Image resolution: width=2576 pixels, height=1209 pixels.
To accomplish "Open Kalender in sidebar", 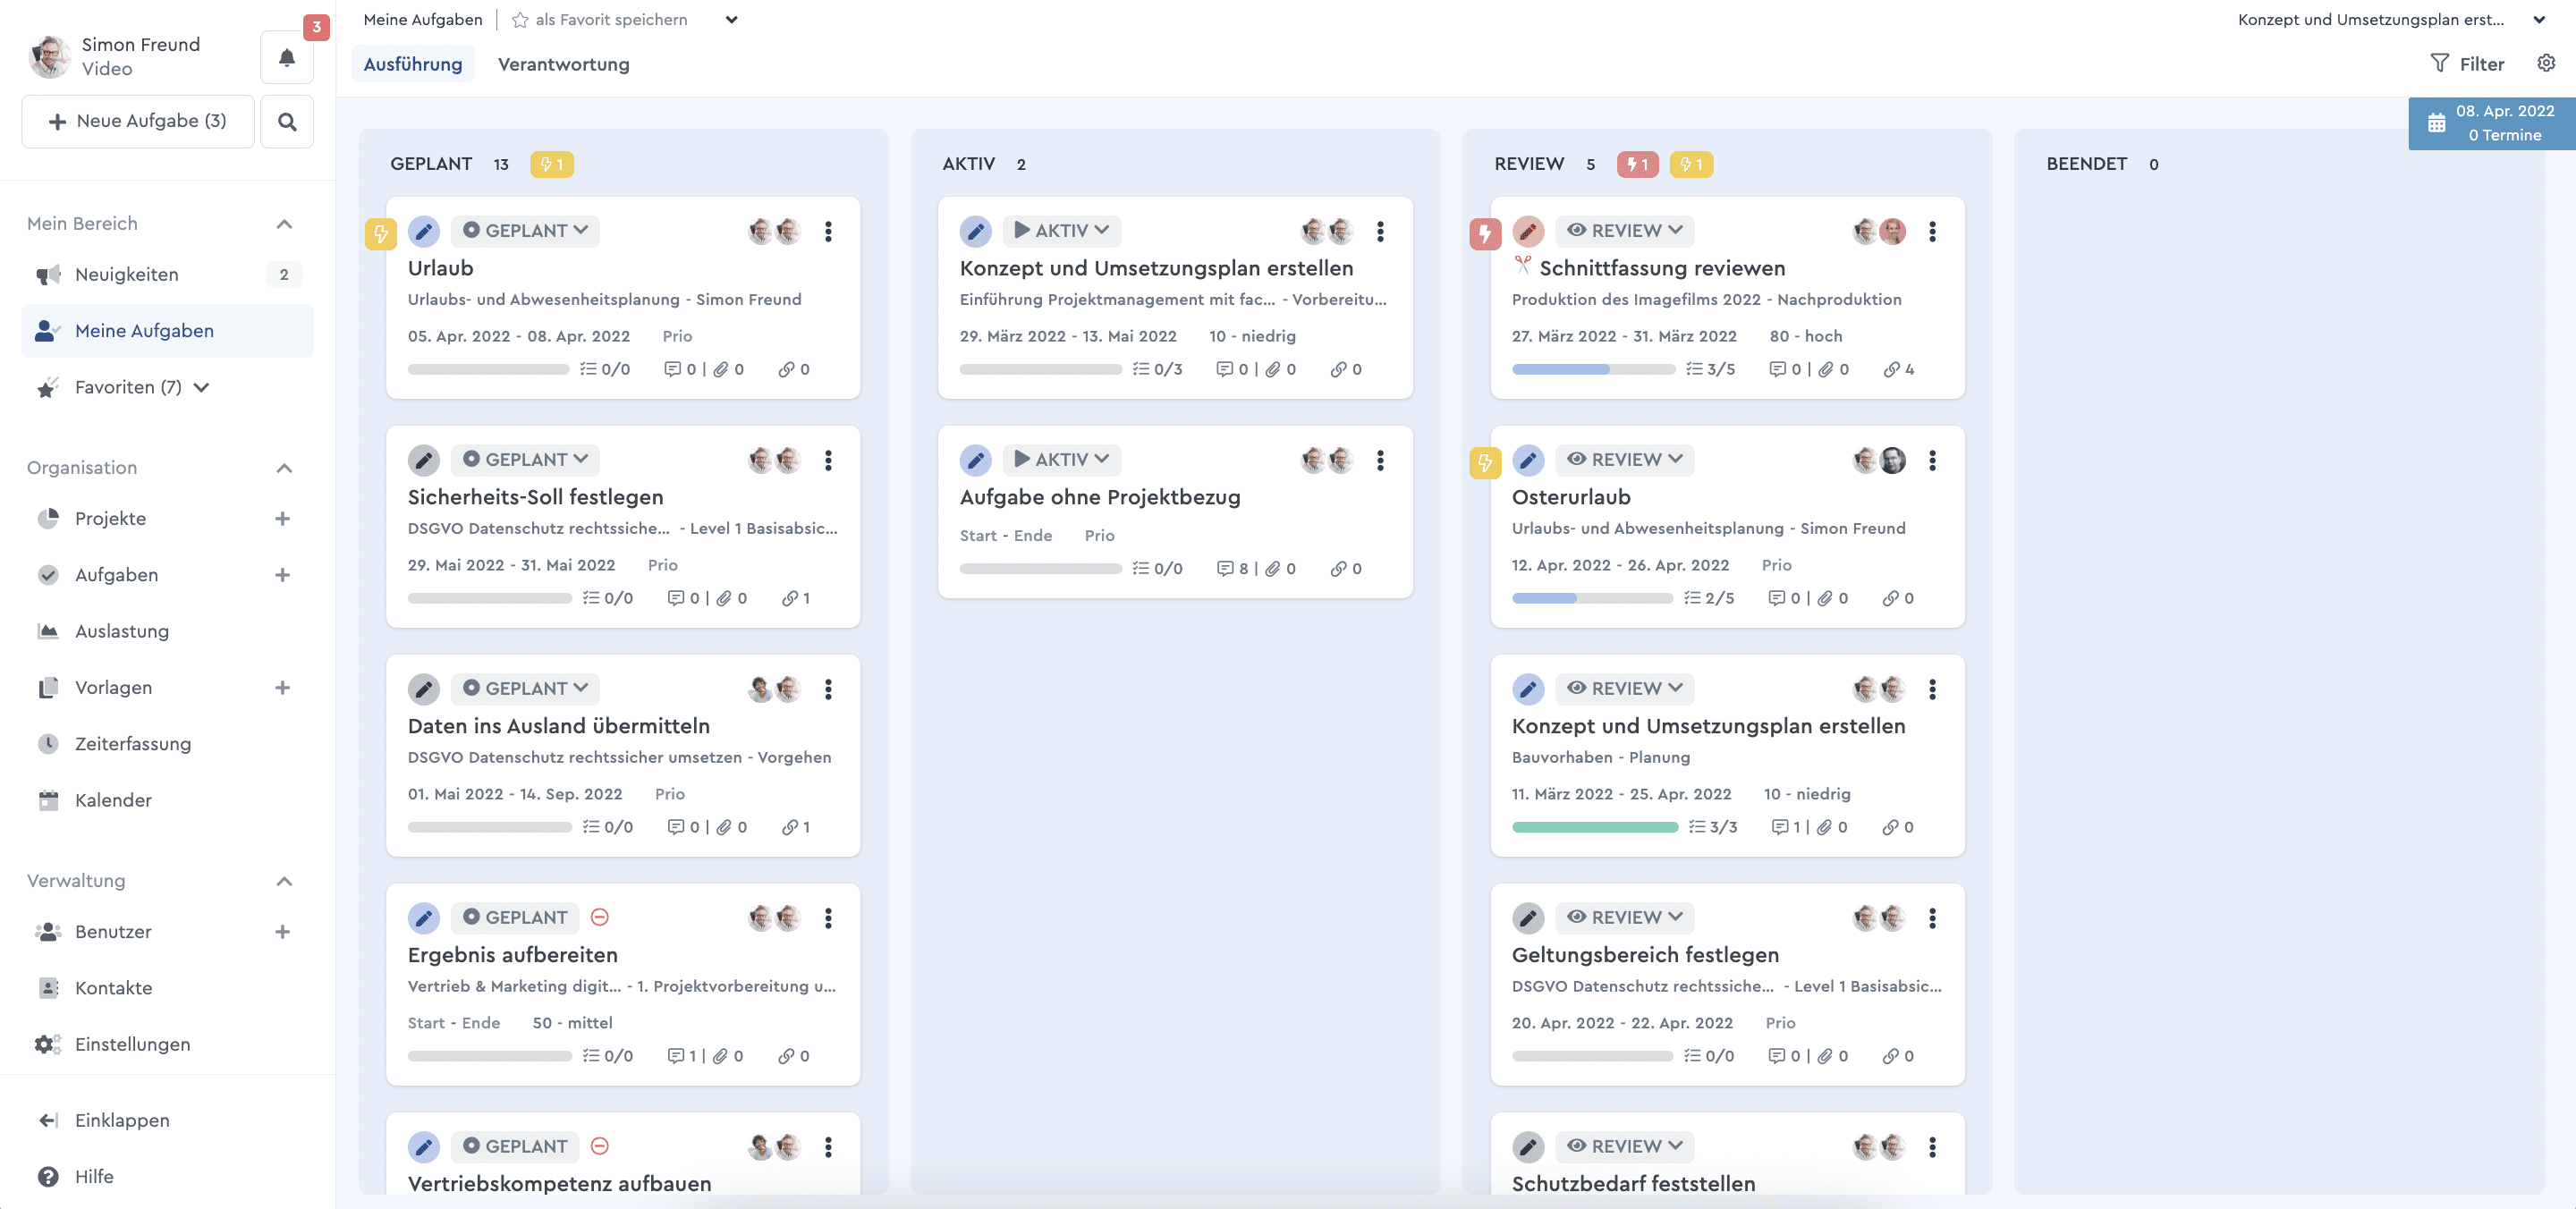I will [167, 801].
